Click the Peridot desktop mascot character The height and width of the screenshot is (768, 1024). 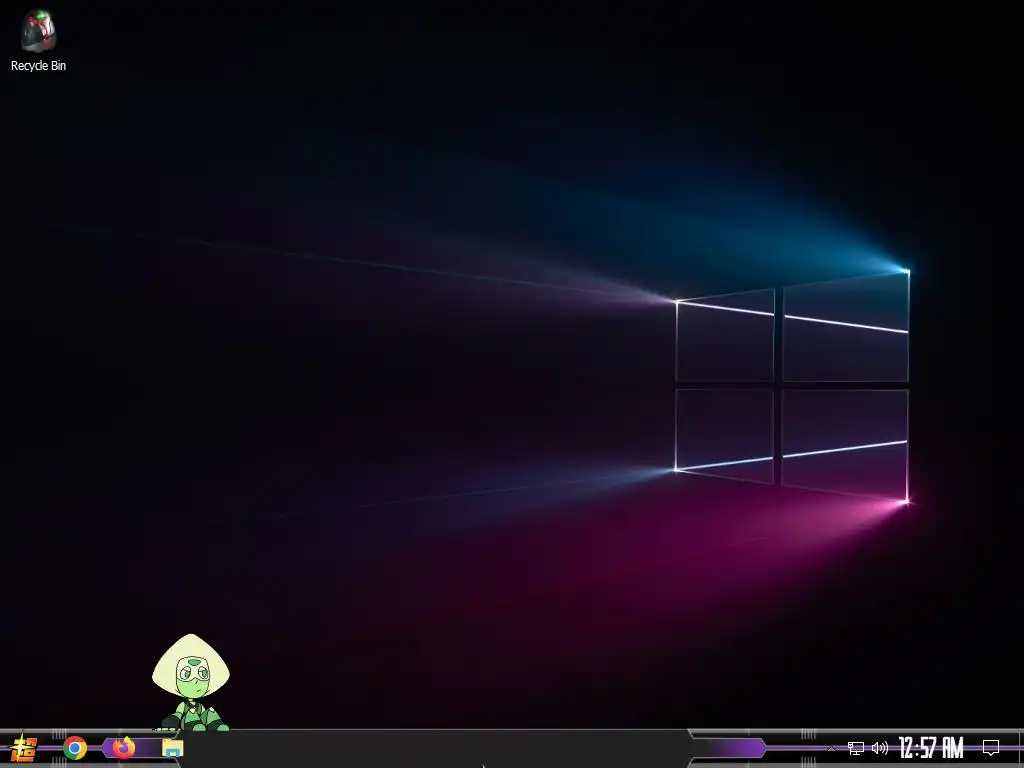(191, 682)
